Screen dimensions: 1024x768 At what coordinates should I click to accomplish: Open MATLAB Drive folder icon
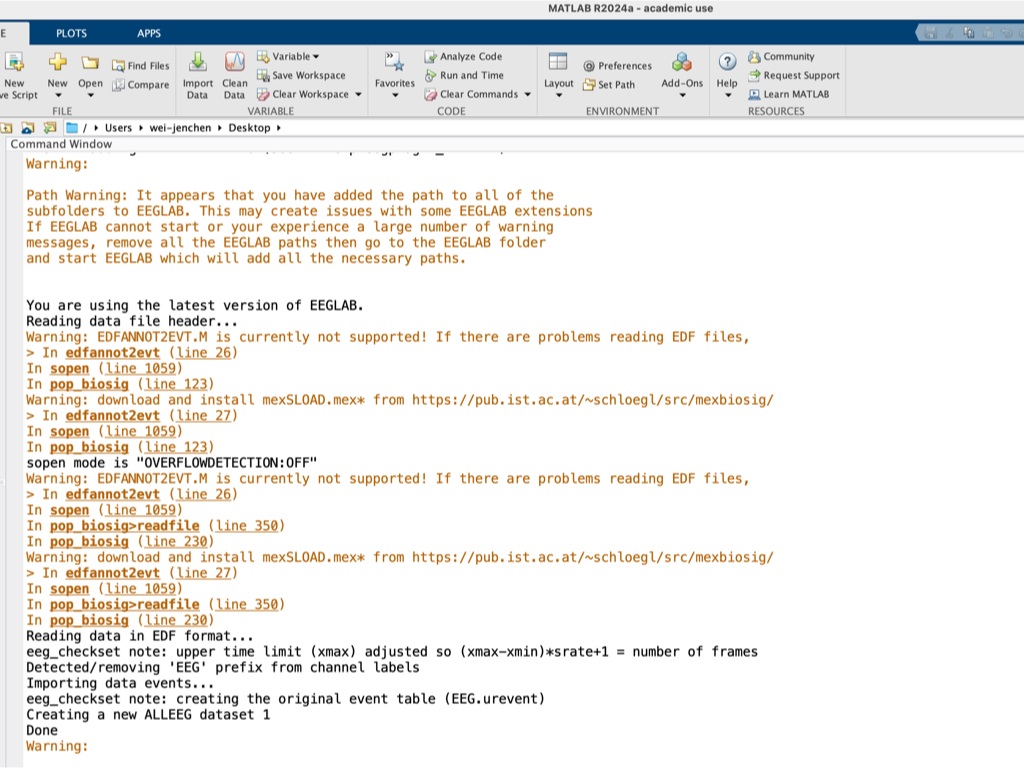pyautogui.click(x=27, y=127)
